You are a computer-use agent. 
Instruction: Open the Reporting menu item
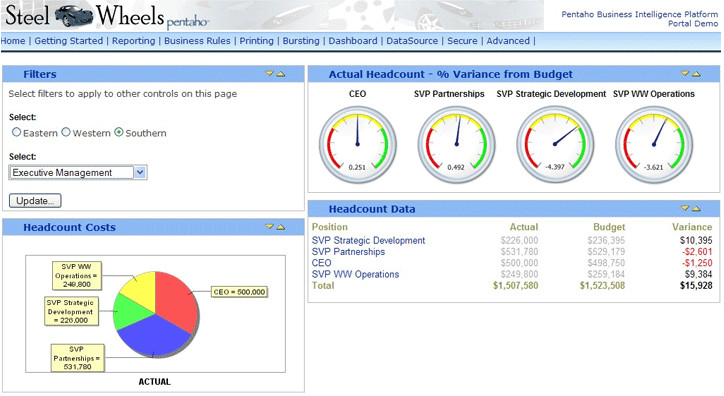(x=133, y=41)
